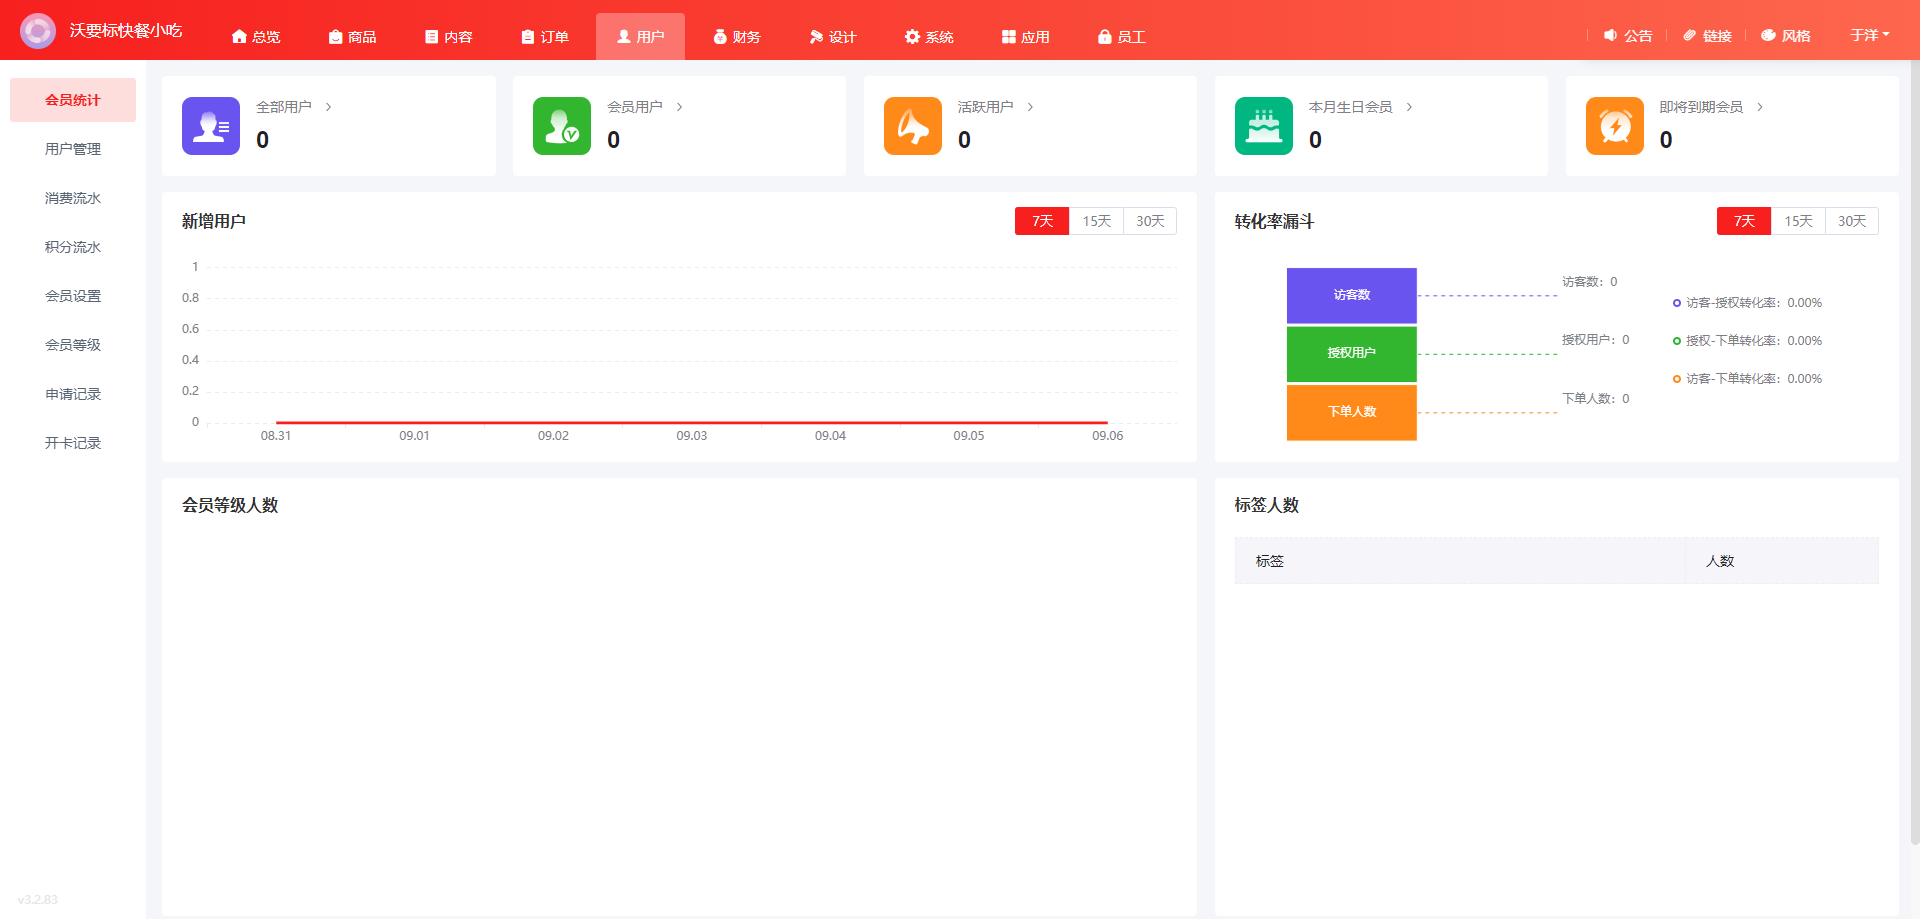The image size is (1920, 919).
Task: Open 用户管理 in the sidebar
Action: coord(73,149)
